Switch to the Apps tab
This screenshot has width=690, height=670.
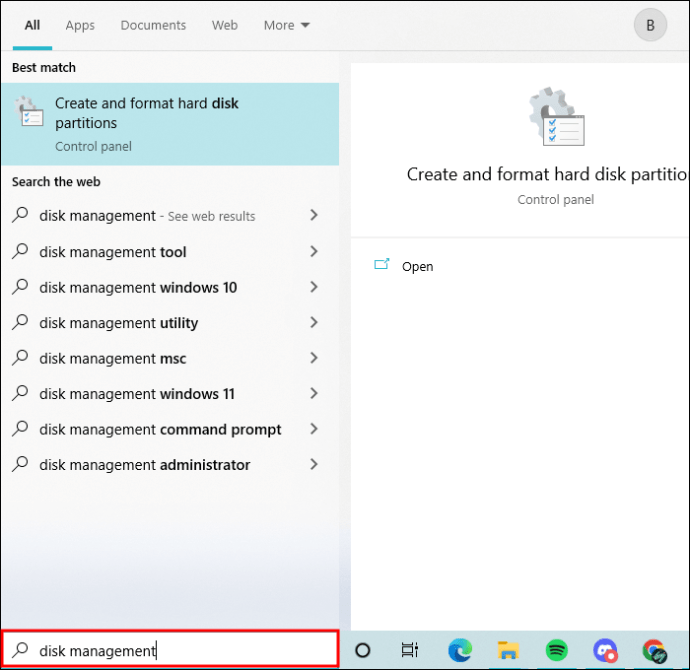coord(80,25)
